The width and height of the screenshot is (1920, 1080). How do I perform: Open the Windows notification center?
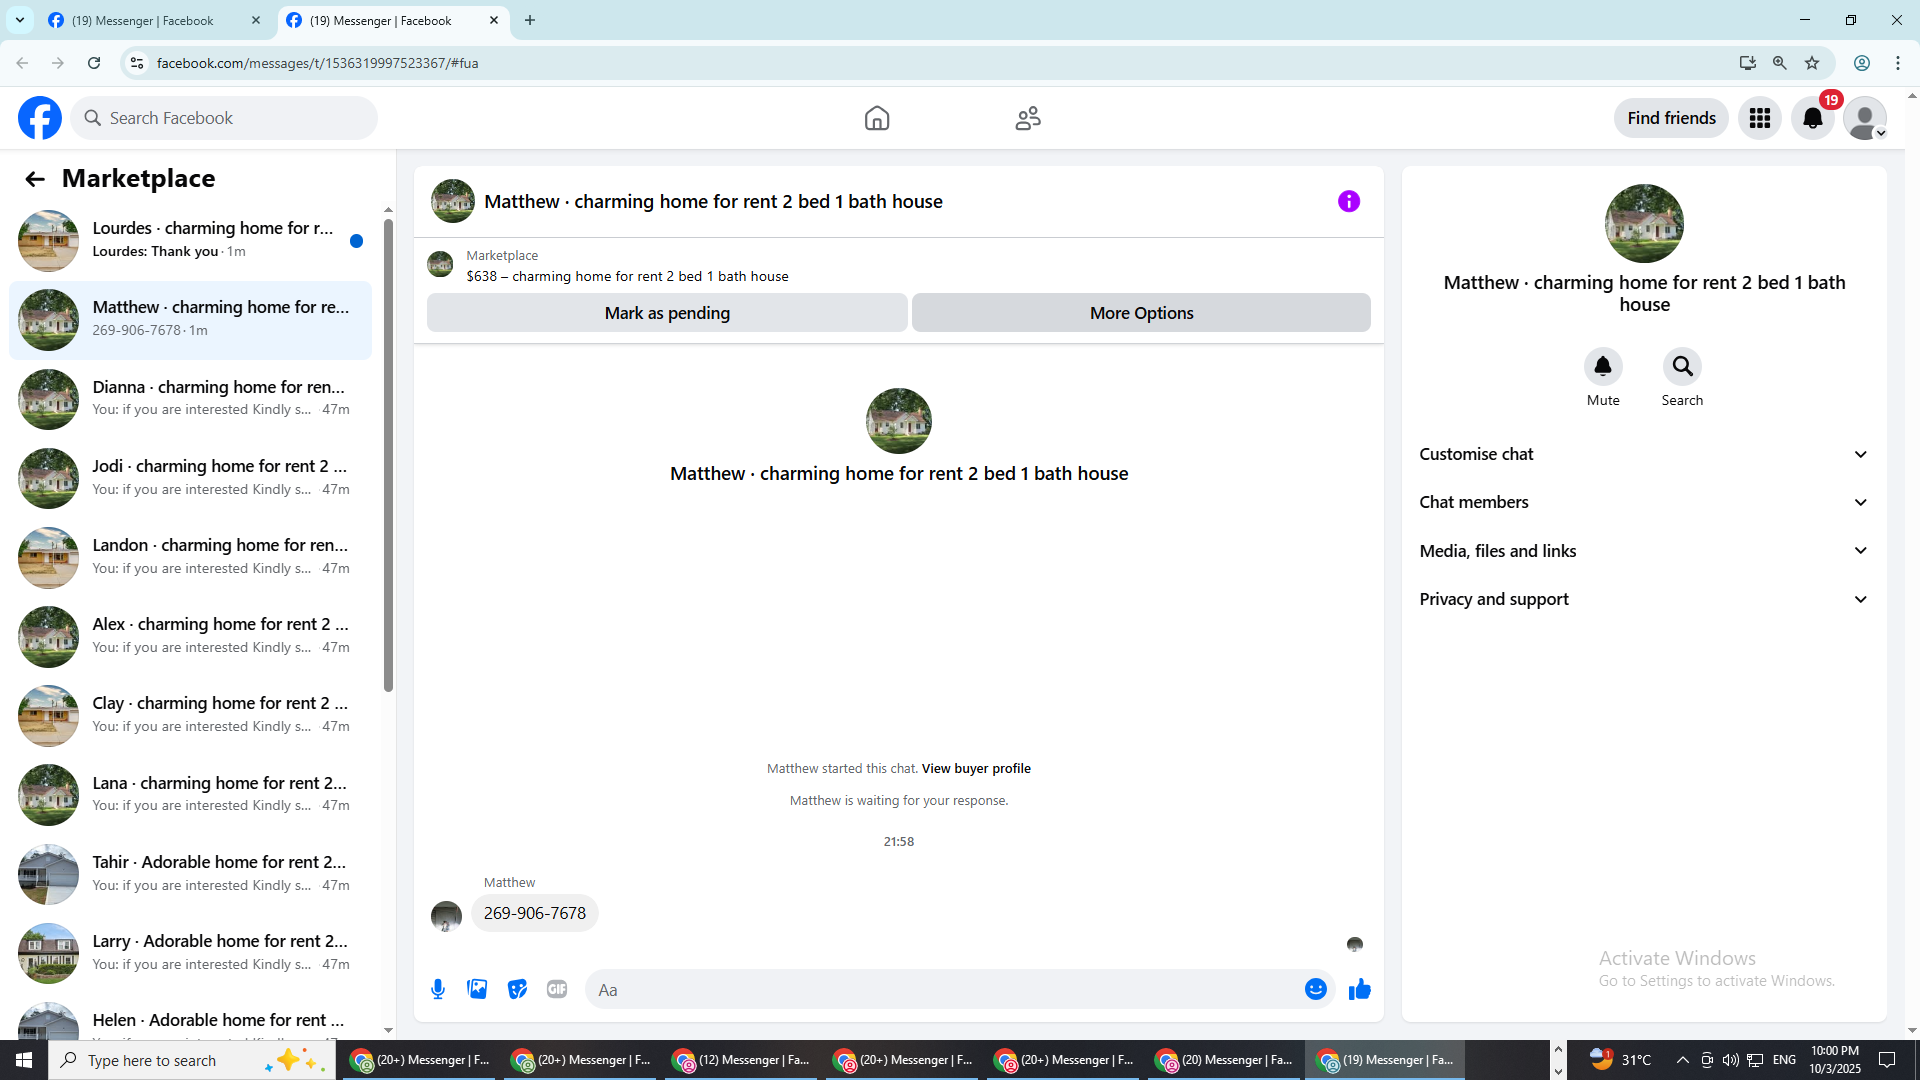[1887, 1060]
